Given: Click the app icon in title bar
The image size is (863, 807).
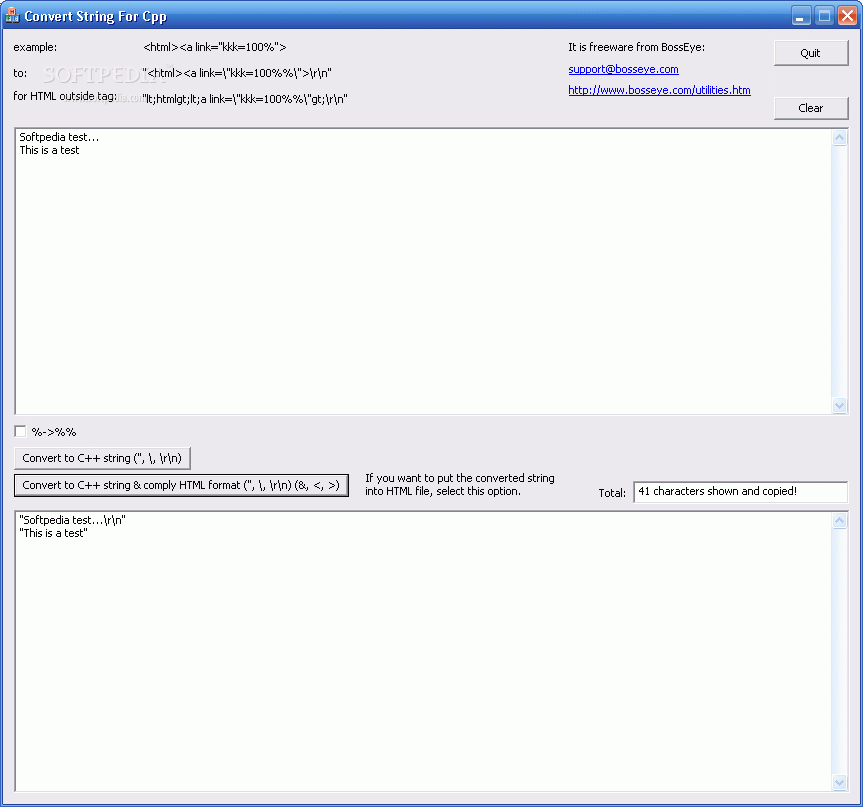Looking at the screenshot, I should pyautogui.click(x=12, y=15).
